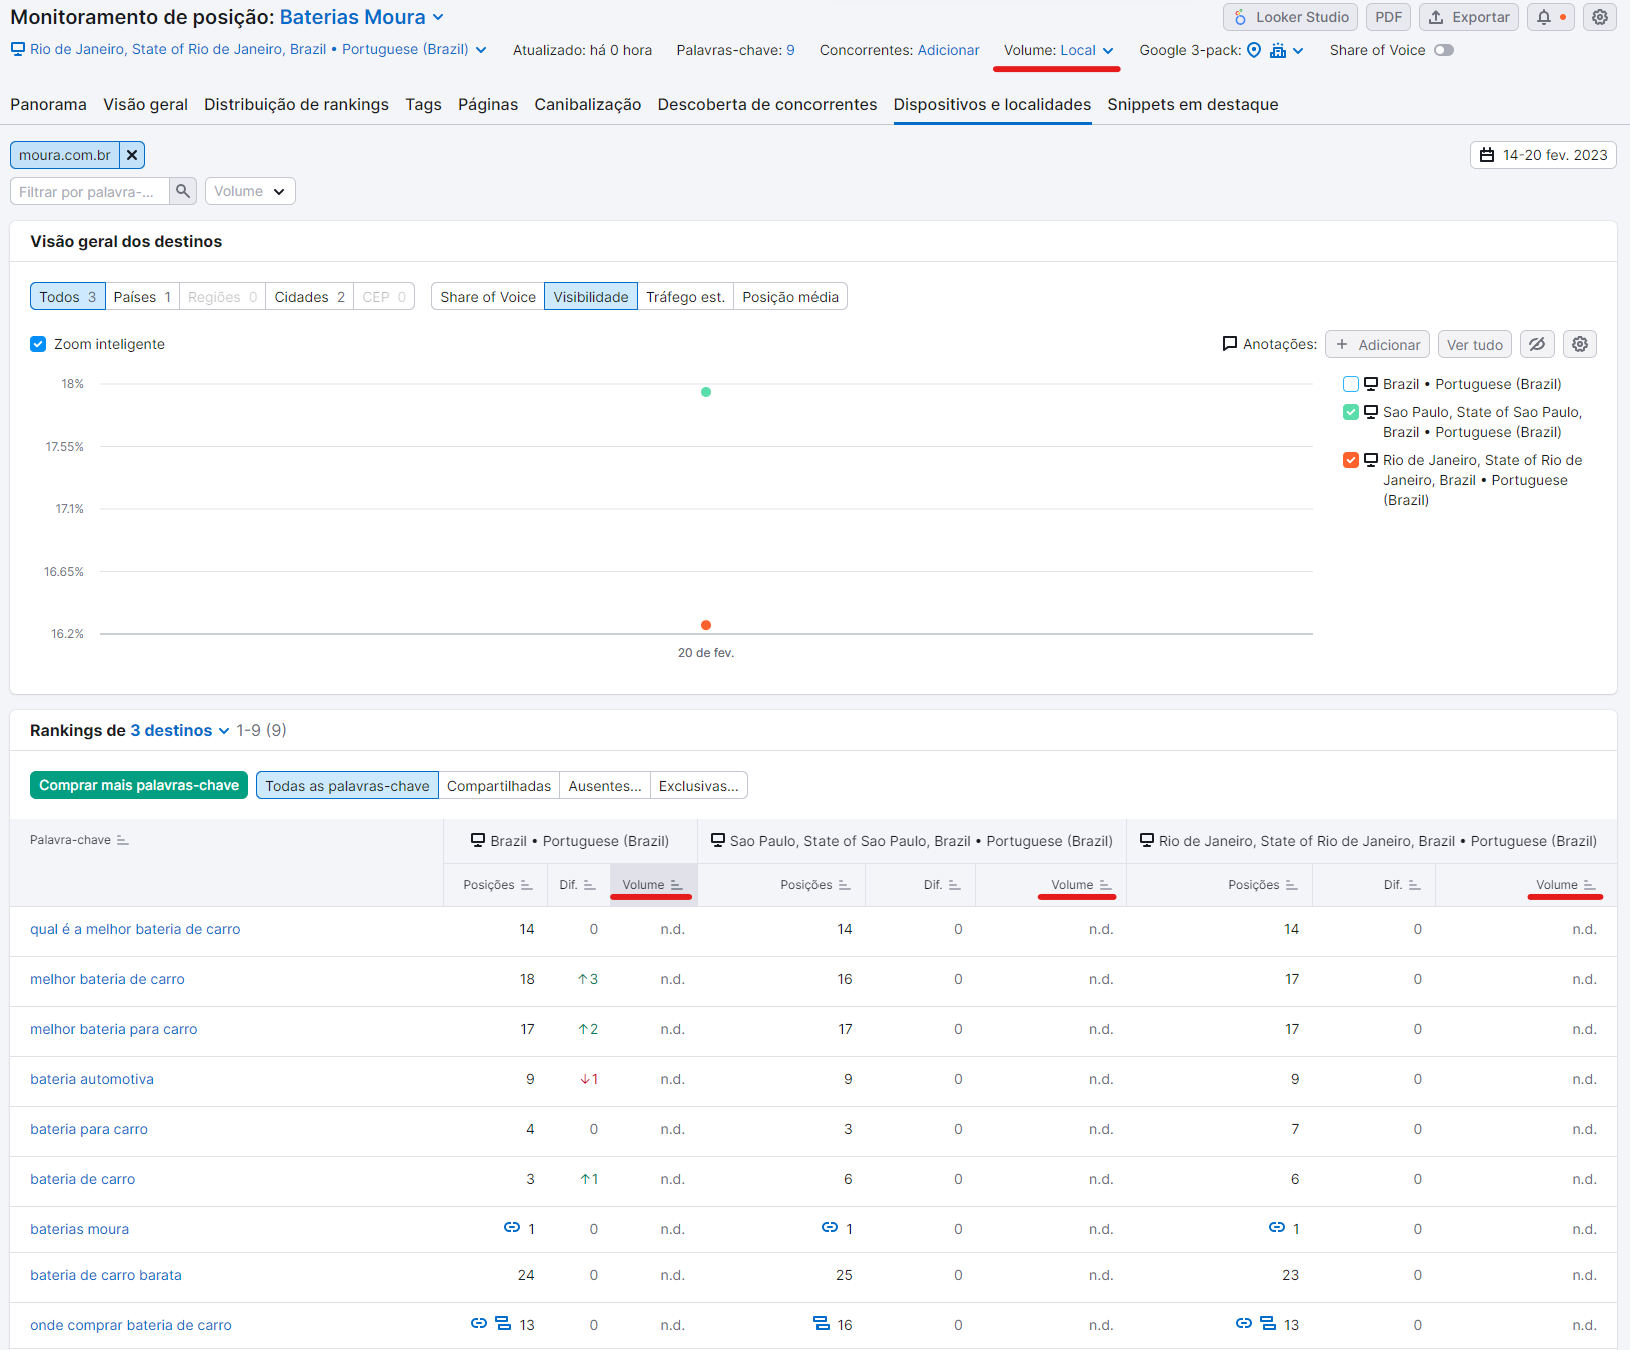Uncheck the Sao Paulo legend checkbox
This screenshot has height=1350, width=1630.
click(x=1351, y=411)
